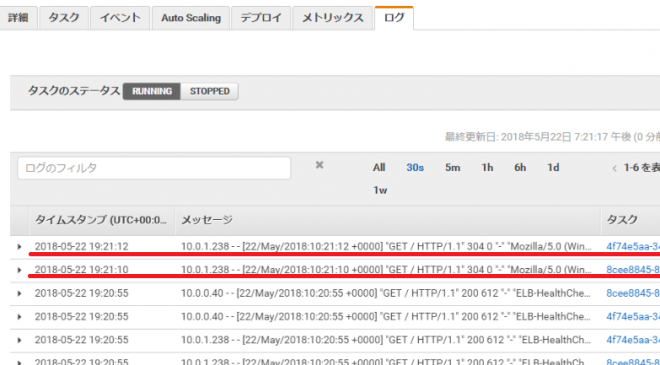Select timestamp 2018-05-22 19:21:12

coord(81,246)
